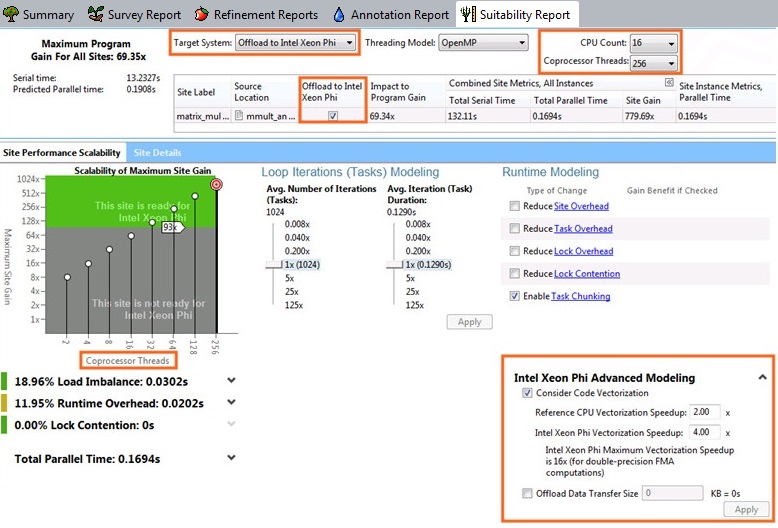Click the Annotation Report droplet icon

[339, 14]
